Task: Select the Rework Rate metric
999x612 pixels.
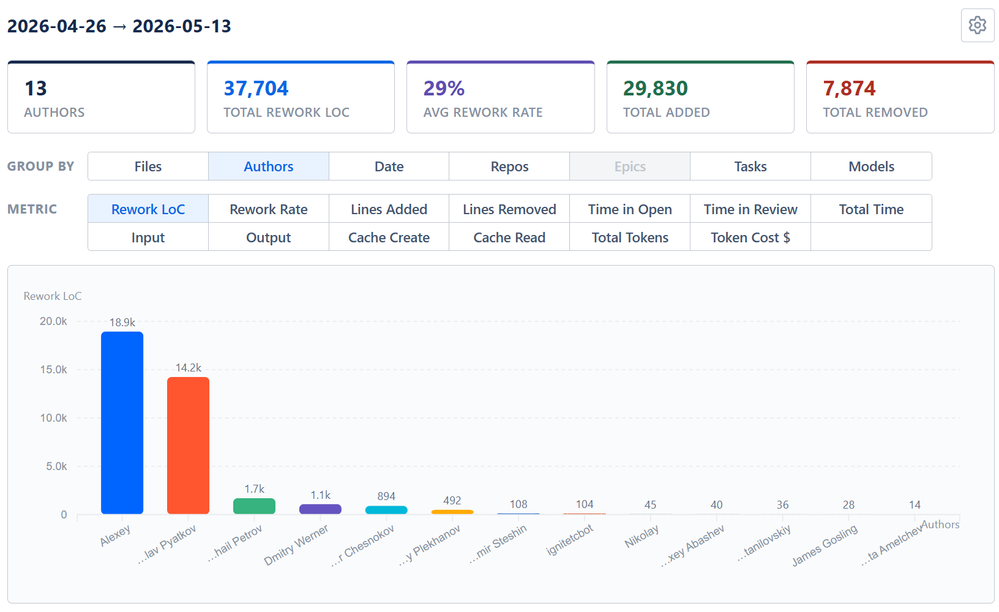Action: click(x=268, y=209)
